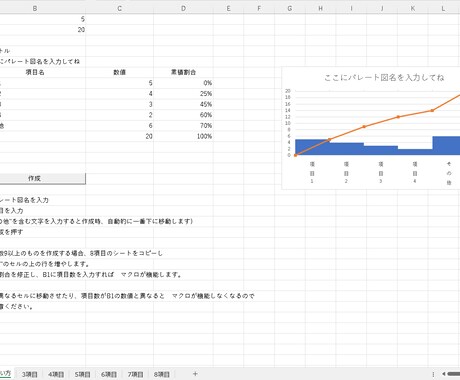
Task: Select the cell showing 60%
Action: click(x=183, y=115)
